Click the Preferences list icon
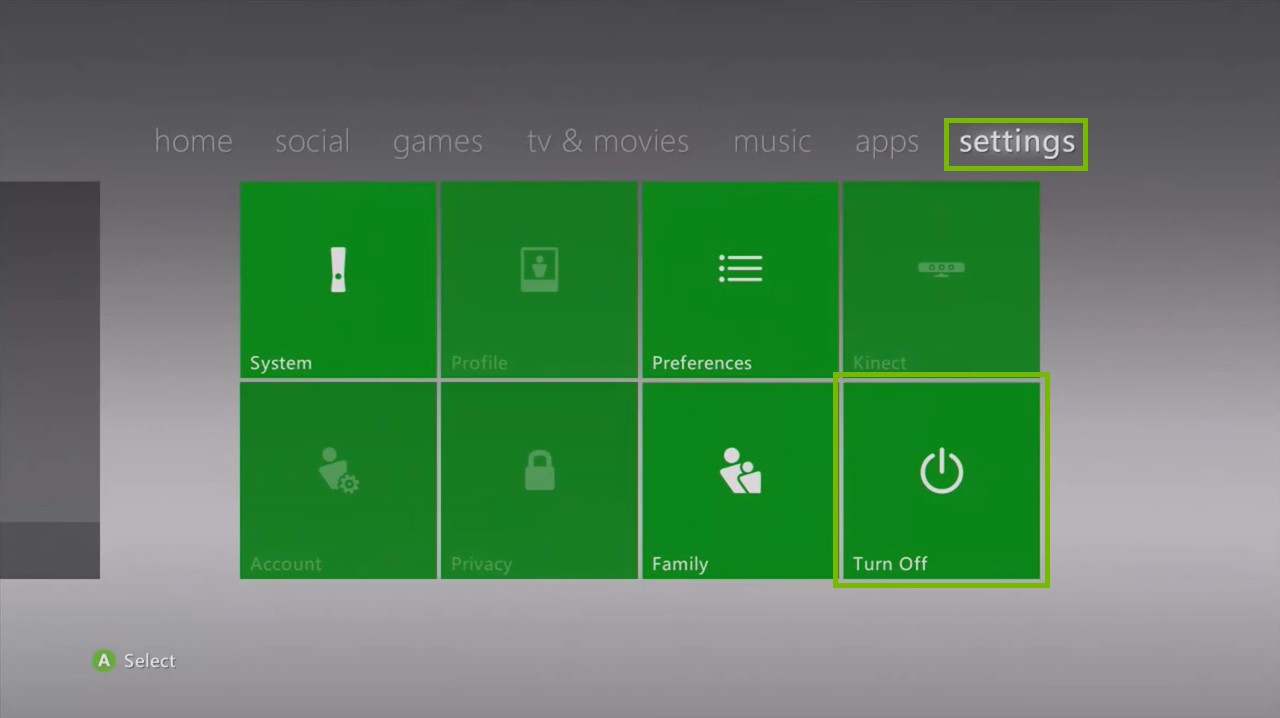The width and height of the screenshot is (1280, 718). click(x=739, y=267)
